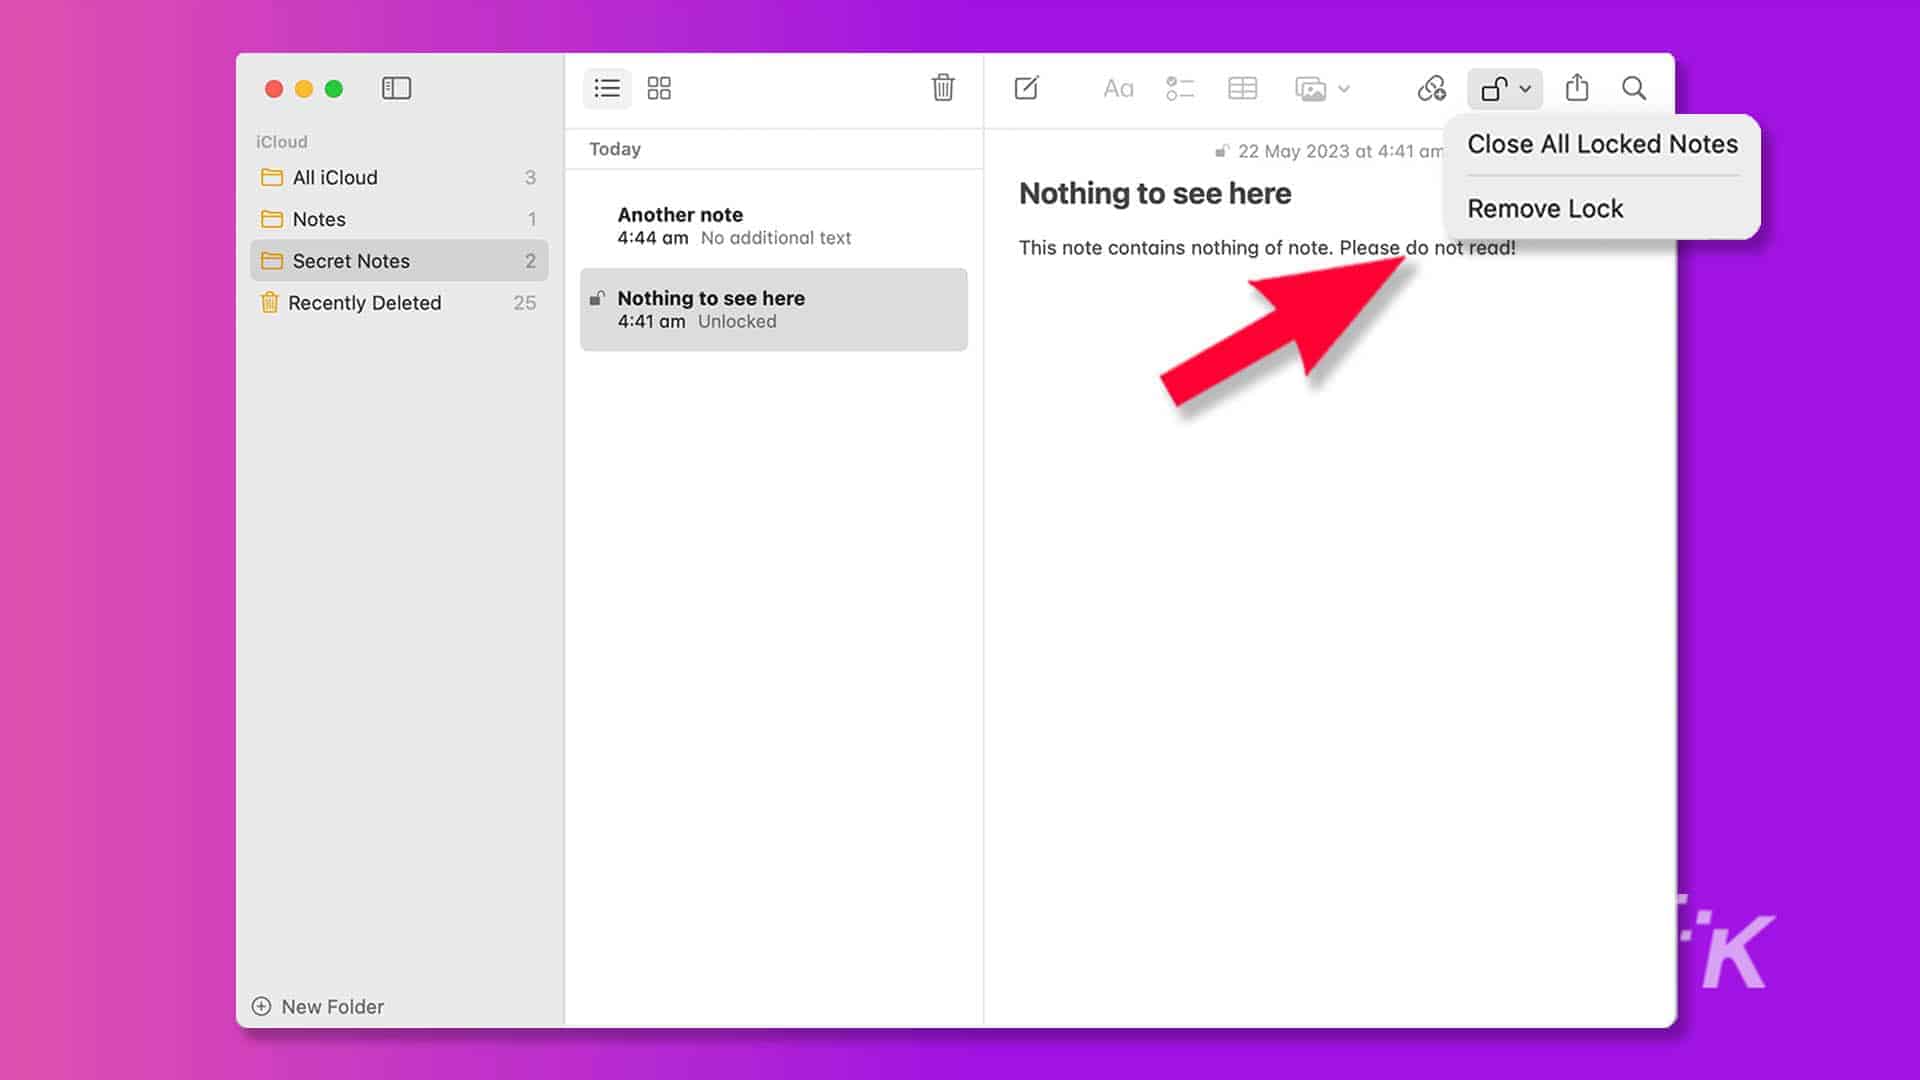Insert a checklist using the checklist icon

(x=1180, y=88)
